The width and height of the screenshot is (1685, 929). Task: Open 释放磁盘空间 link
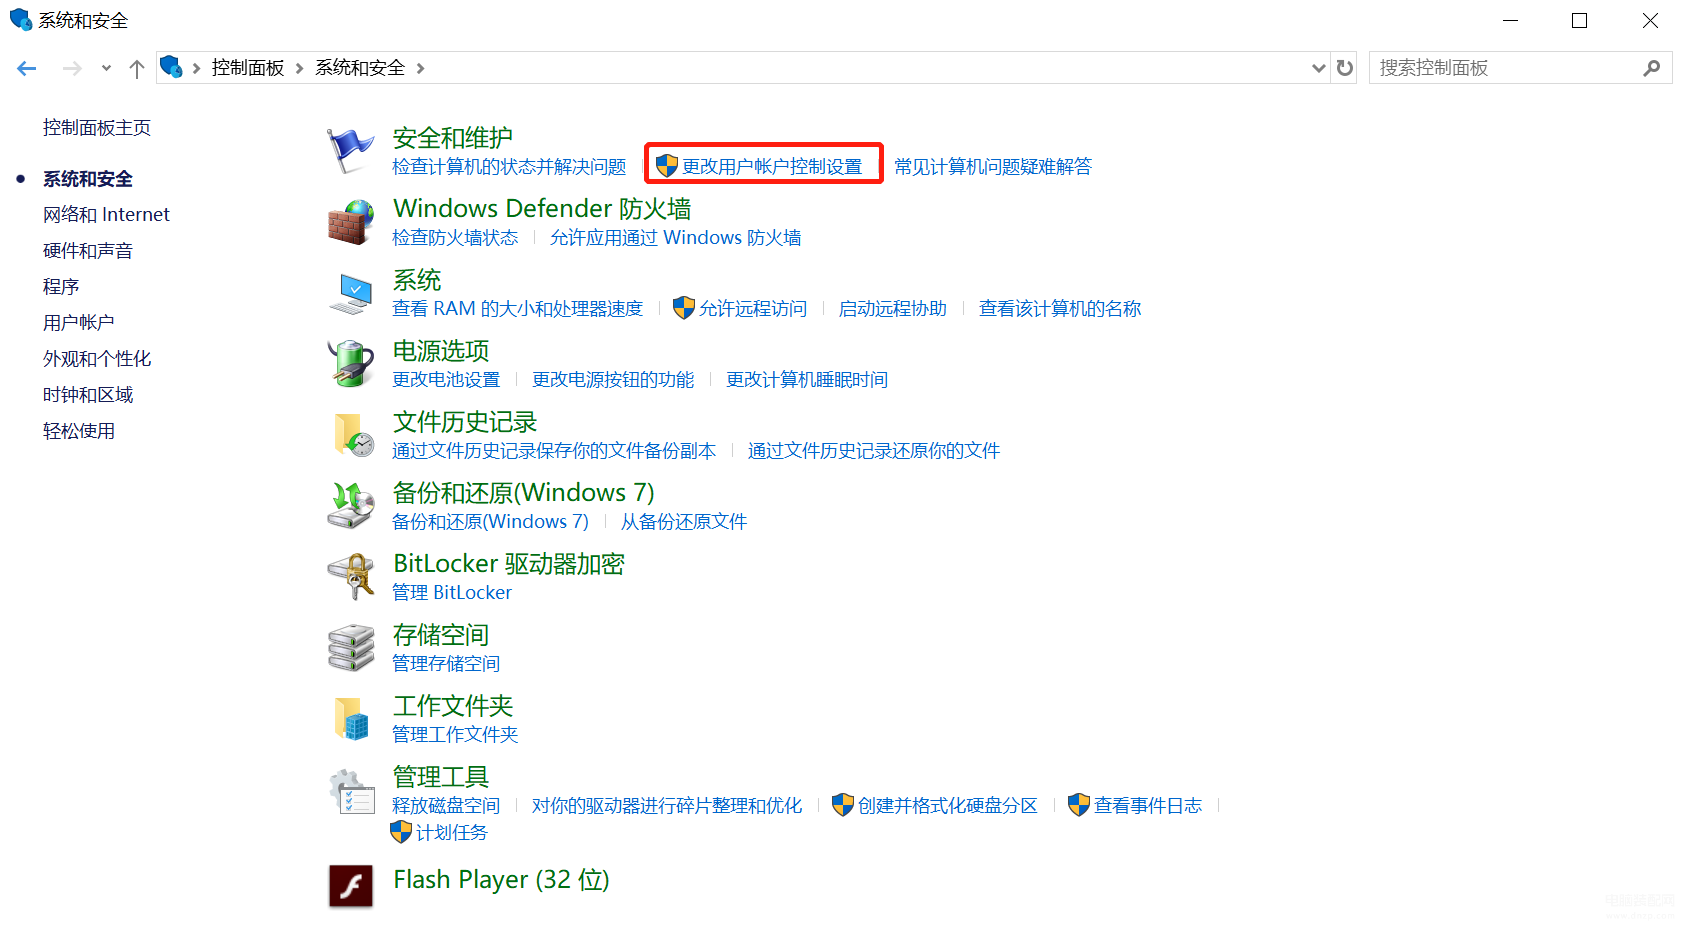click(446, 805)
